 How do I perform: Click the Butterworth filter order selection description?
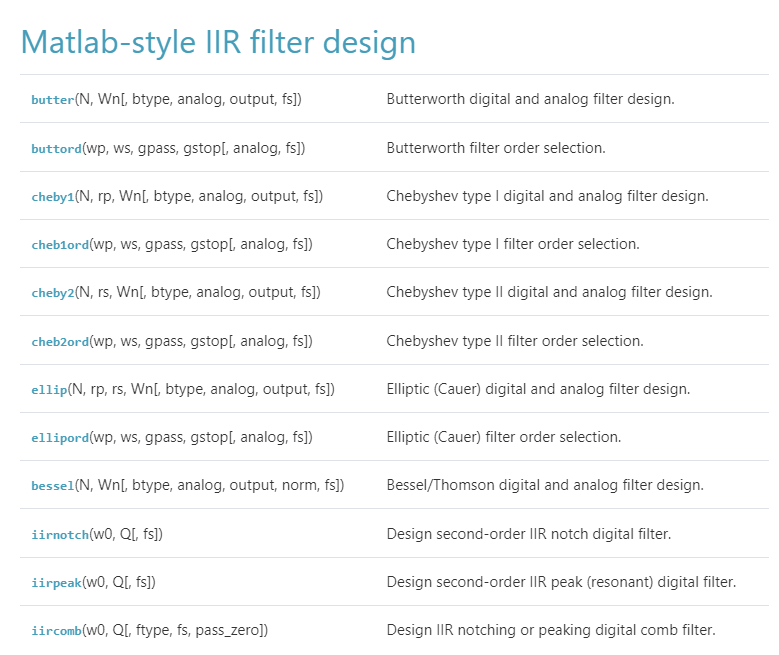coord(496,148)
